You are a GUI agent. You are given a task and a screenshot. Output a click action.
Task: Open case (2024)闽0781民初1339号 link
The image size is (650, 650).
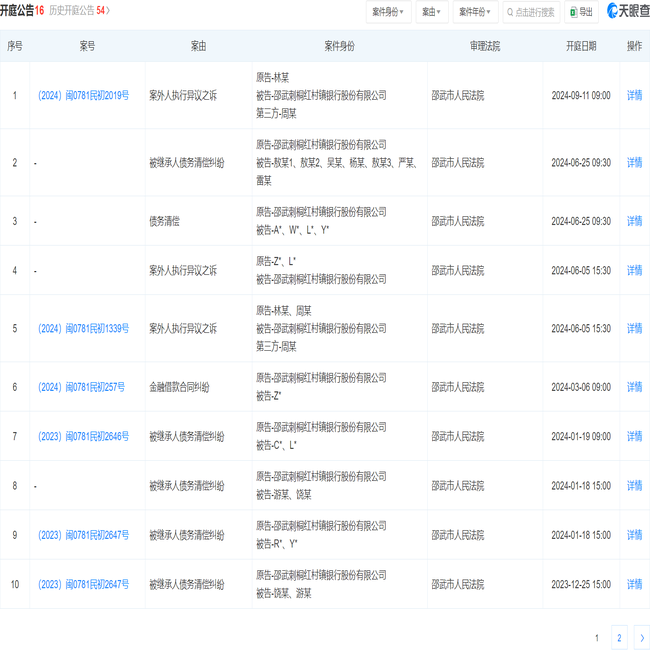click(x=83, y=328)
